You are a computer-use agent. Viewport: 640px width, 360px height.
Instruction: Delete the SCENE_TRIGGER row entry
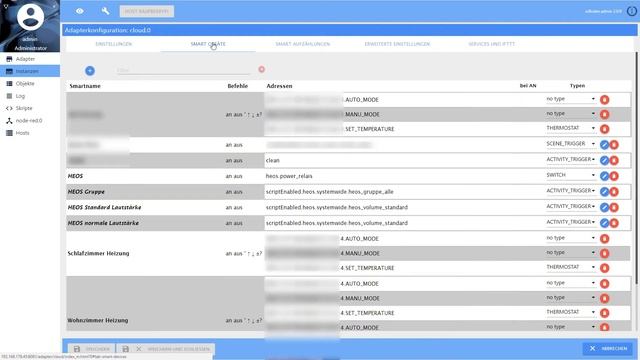[x=614, y=144]
